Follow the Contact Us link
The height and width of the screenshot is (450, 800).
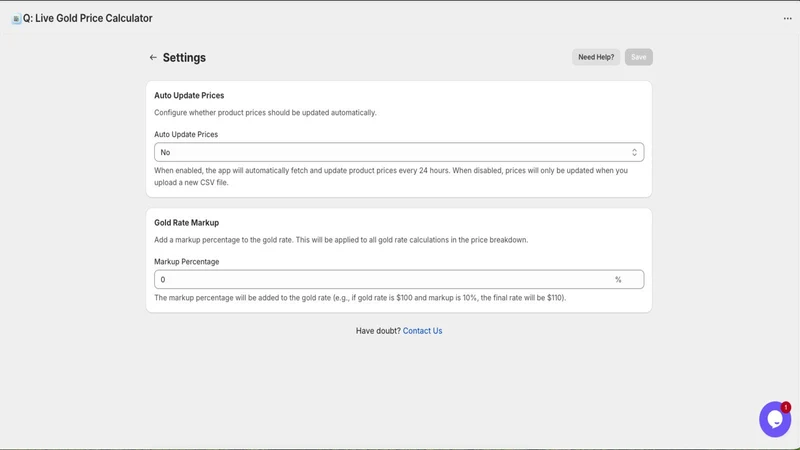click(x=422, y=331)
